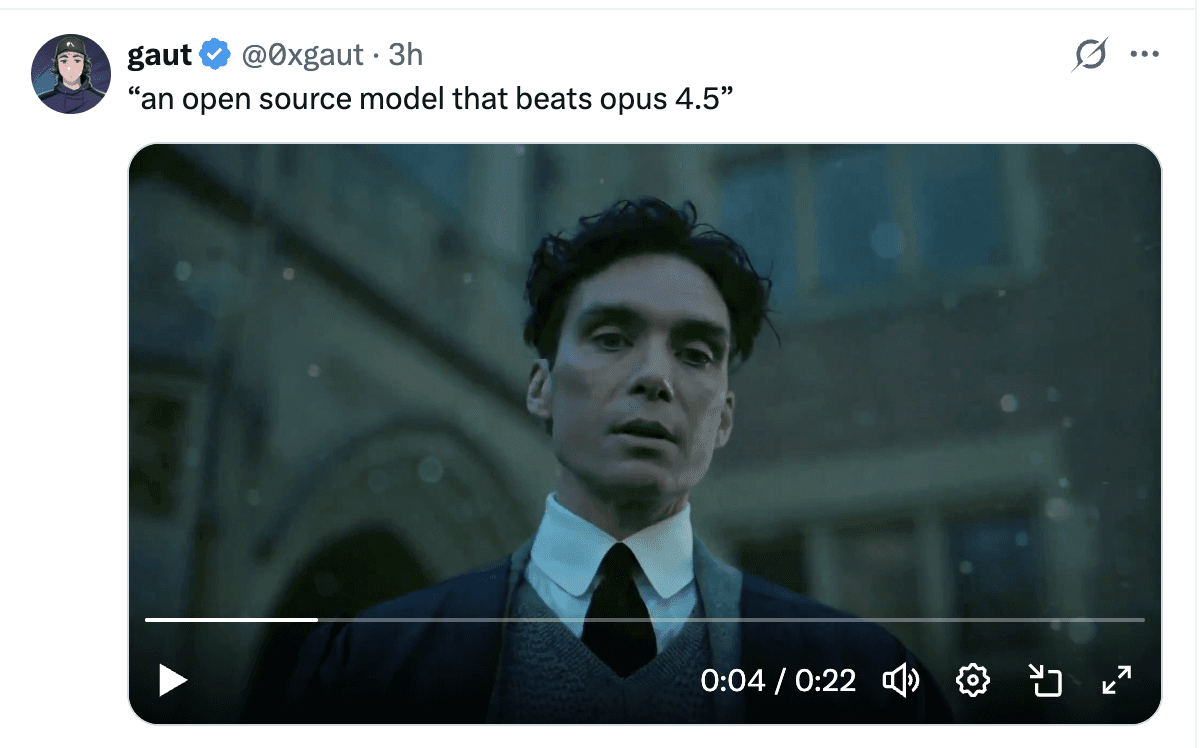
Task: Seek to the middle of the video progress bar
Action: click(645, 620)
